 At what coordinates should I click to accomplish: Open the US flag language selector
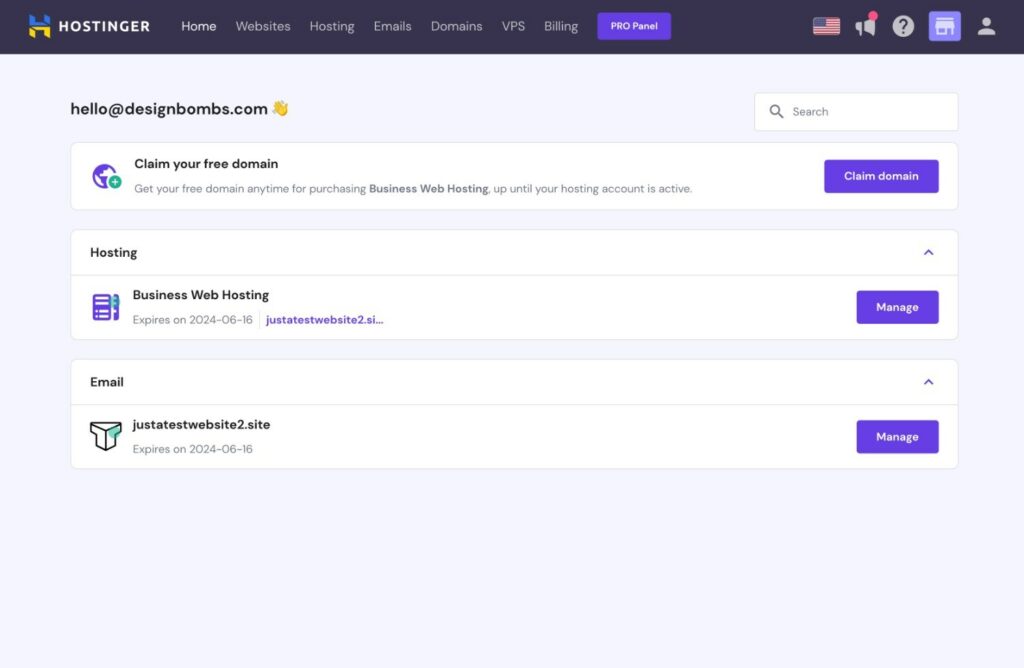coord(826,26)
